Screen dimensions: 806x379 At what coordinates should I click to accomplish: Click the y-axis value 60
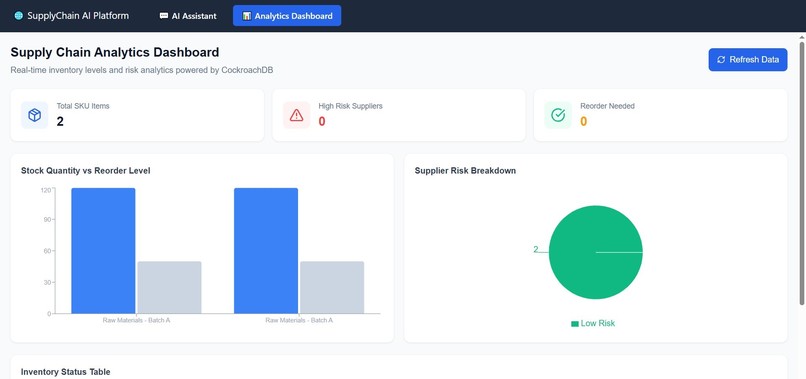47,251
